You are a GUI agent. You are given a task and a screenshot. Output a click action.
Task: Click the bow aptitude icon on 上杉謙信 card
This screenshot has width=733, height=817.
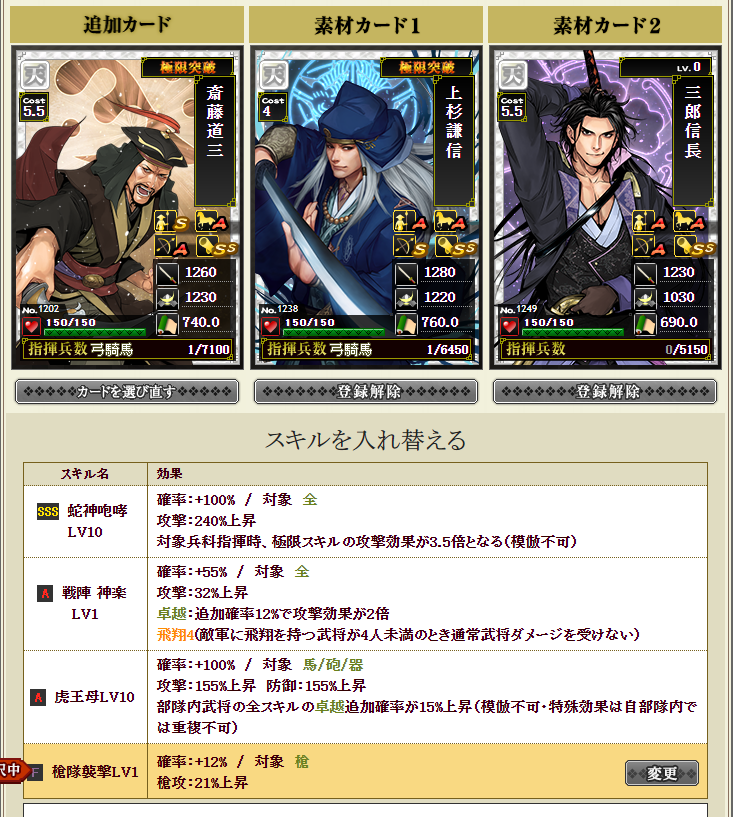[x=410, y=246]
